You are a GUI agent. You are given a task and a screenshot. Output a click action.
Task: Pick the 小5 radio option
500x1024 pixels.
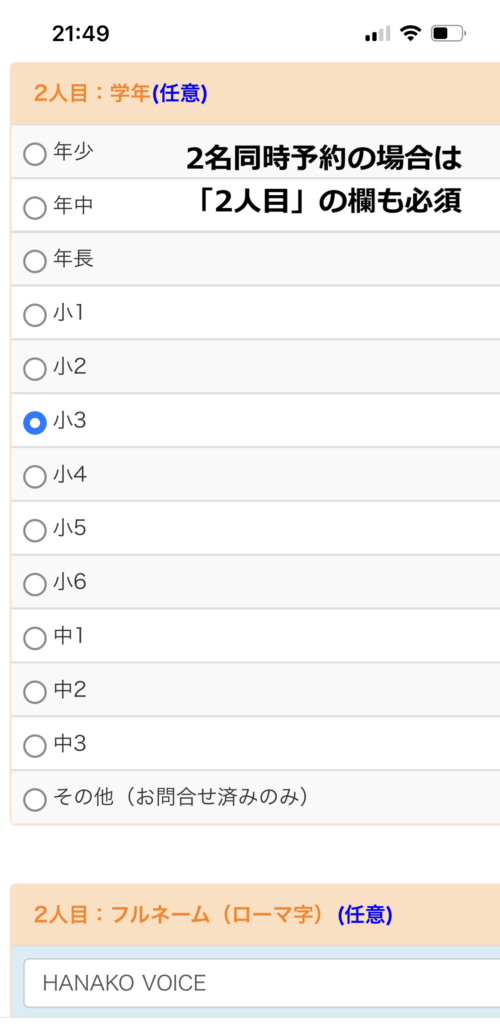click(x=35, y=531)
